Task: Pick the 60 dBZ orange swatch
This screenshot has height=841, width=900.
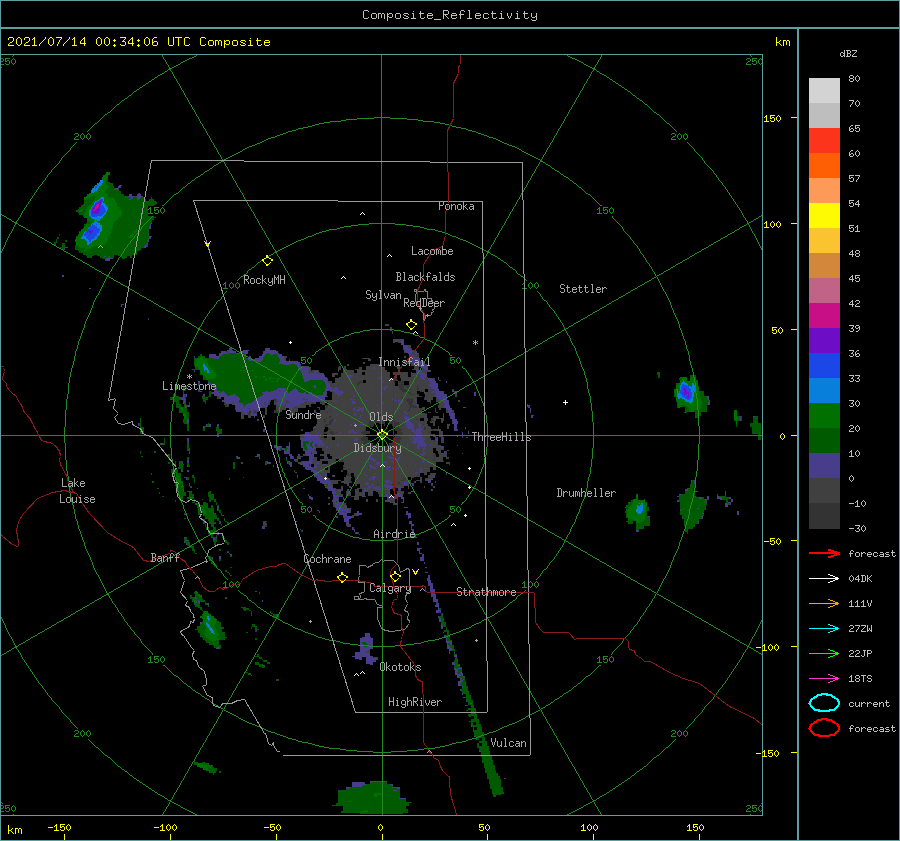Action: pos(824,165)
